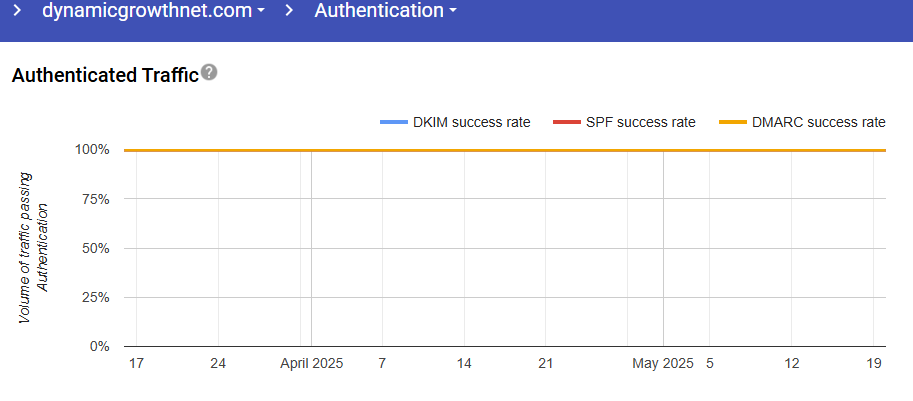This screenshot has height=401, width=913.
Task: Select the May 2025 x-axis label
Action: coord(662,364)
